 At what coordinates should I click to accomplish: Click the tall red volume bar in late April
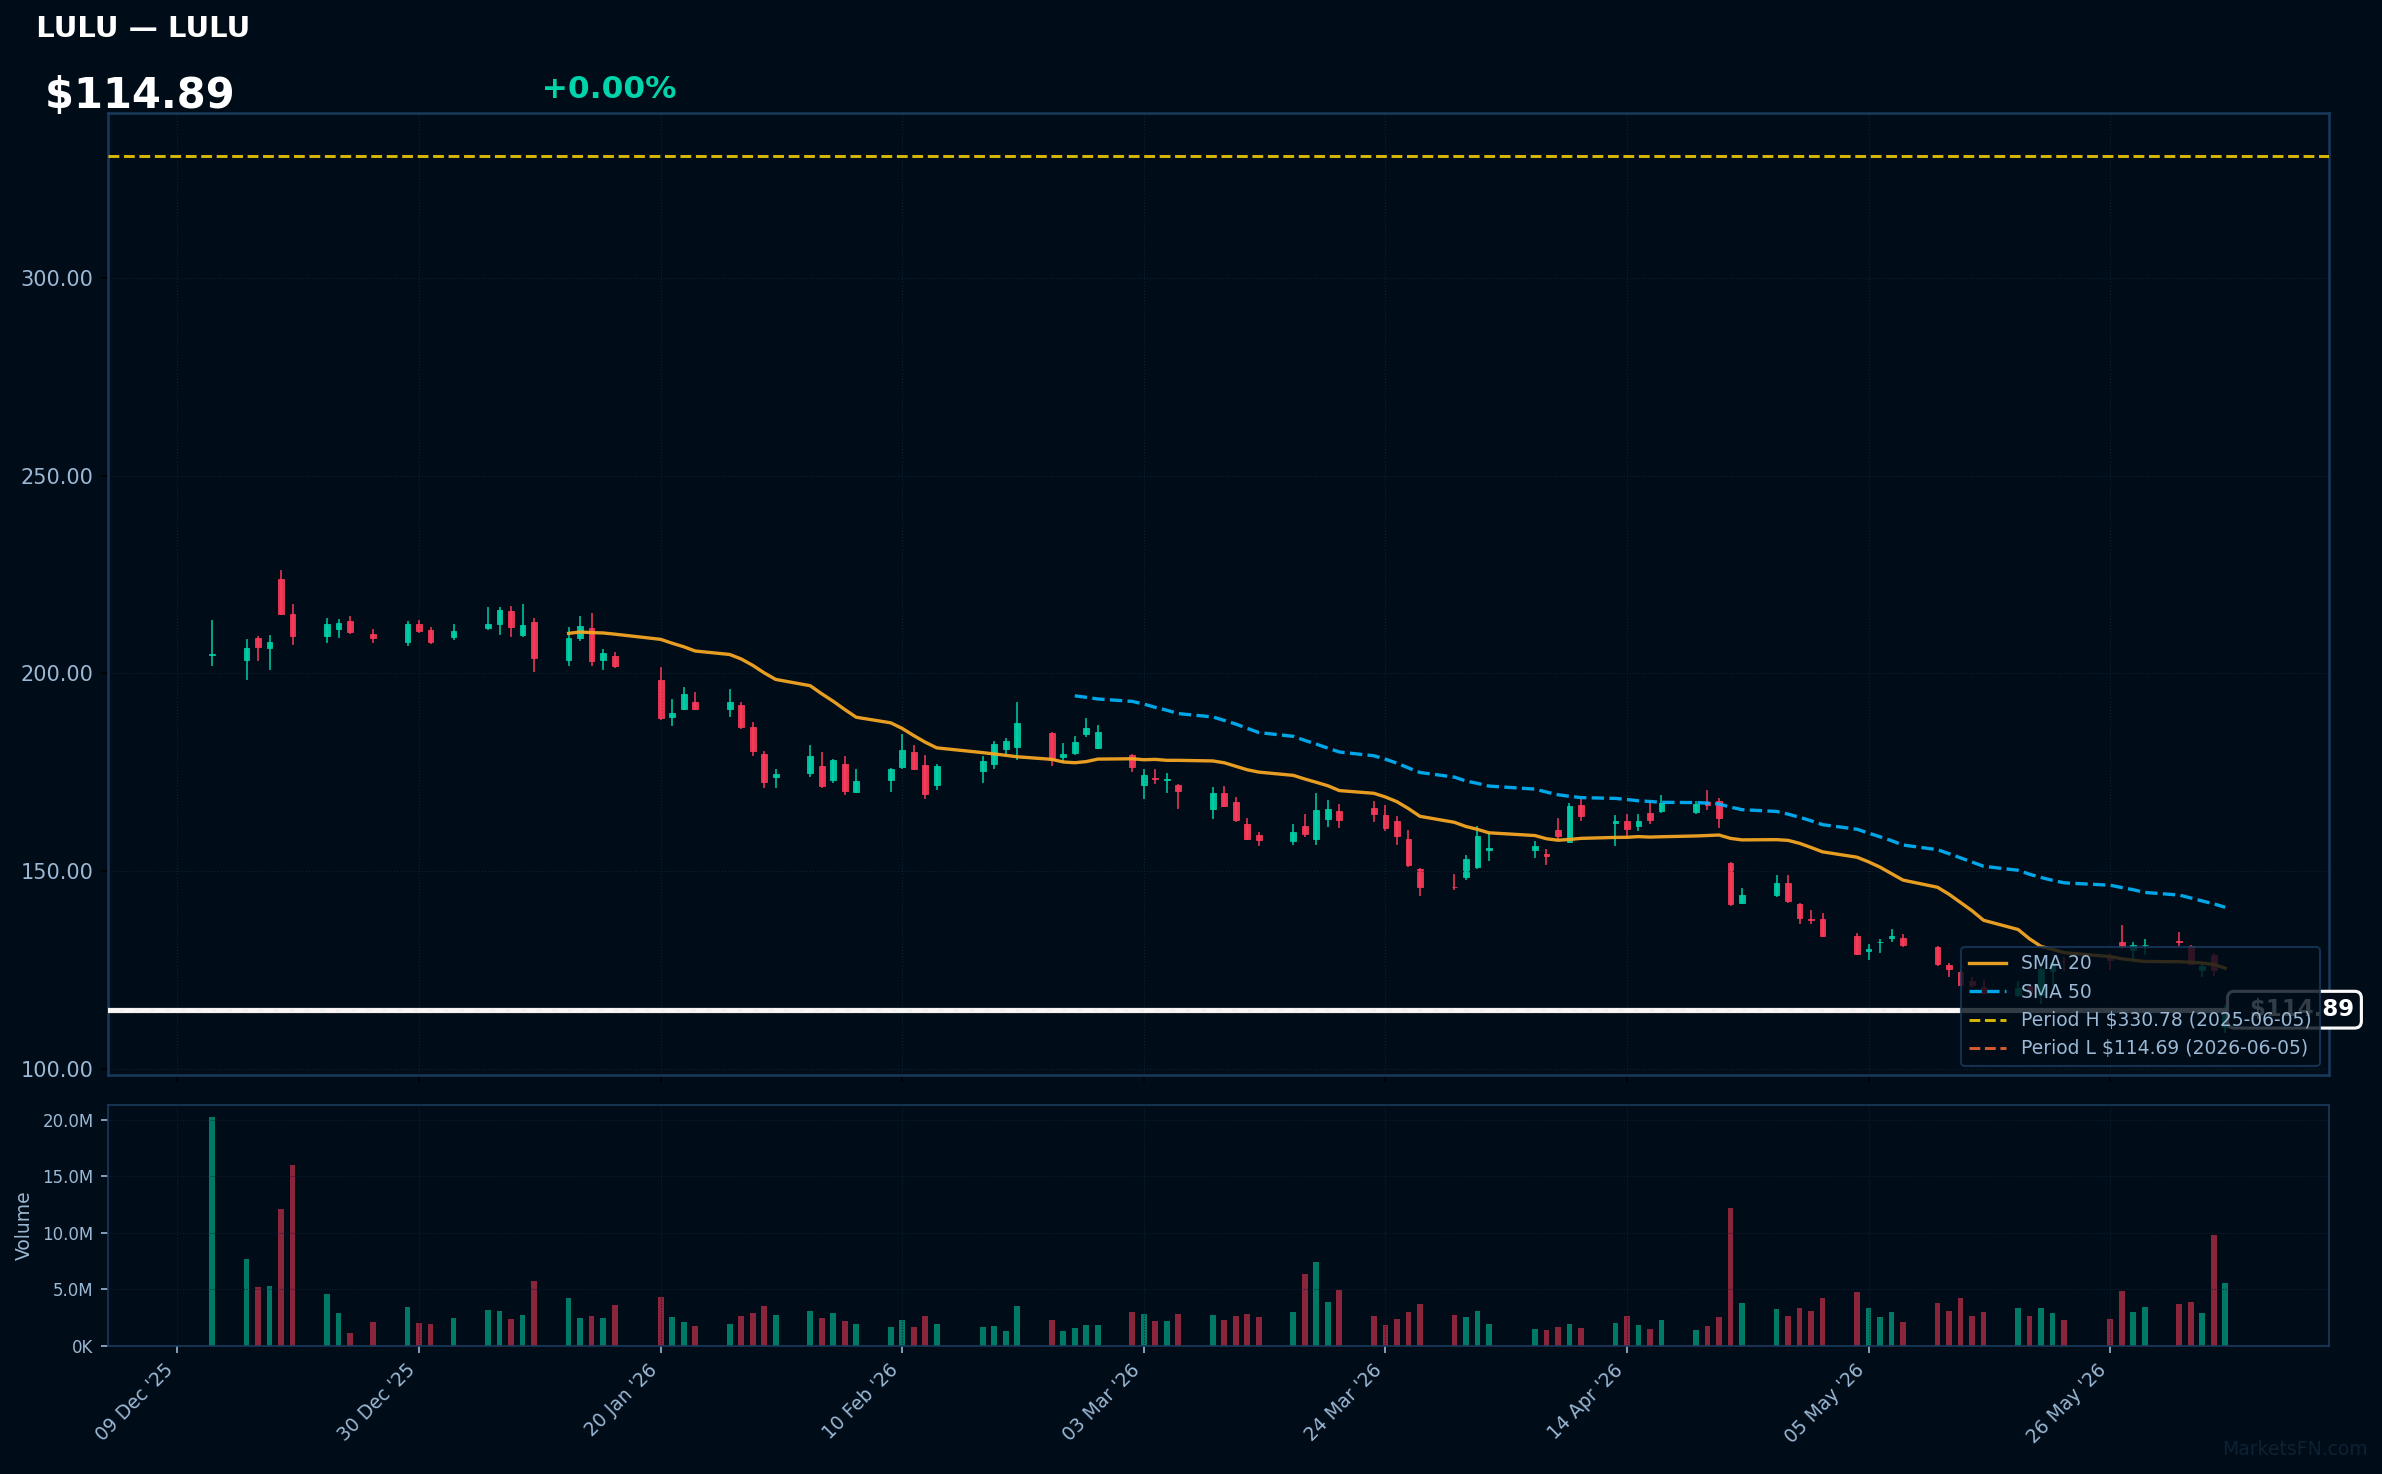(x=1730, y=1277)
